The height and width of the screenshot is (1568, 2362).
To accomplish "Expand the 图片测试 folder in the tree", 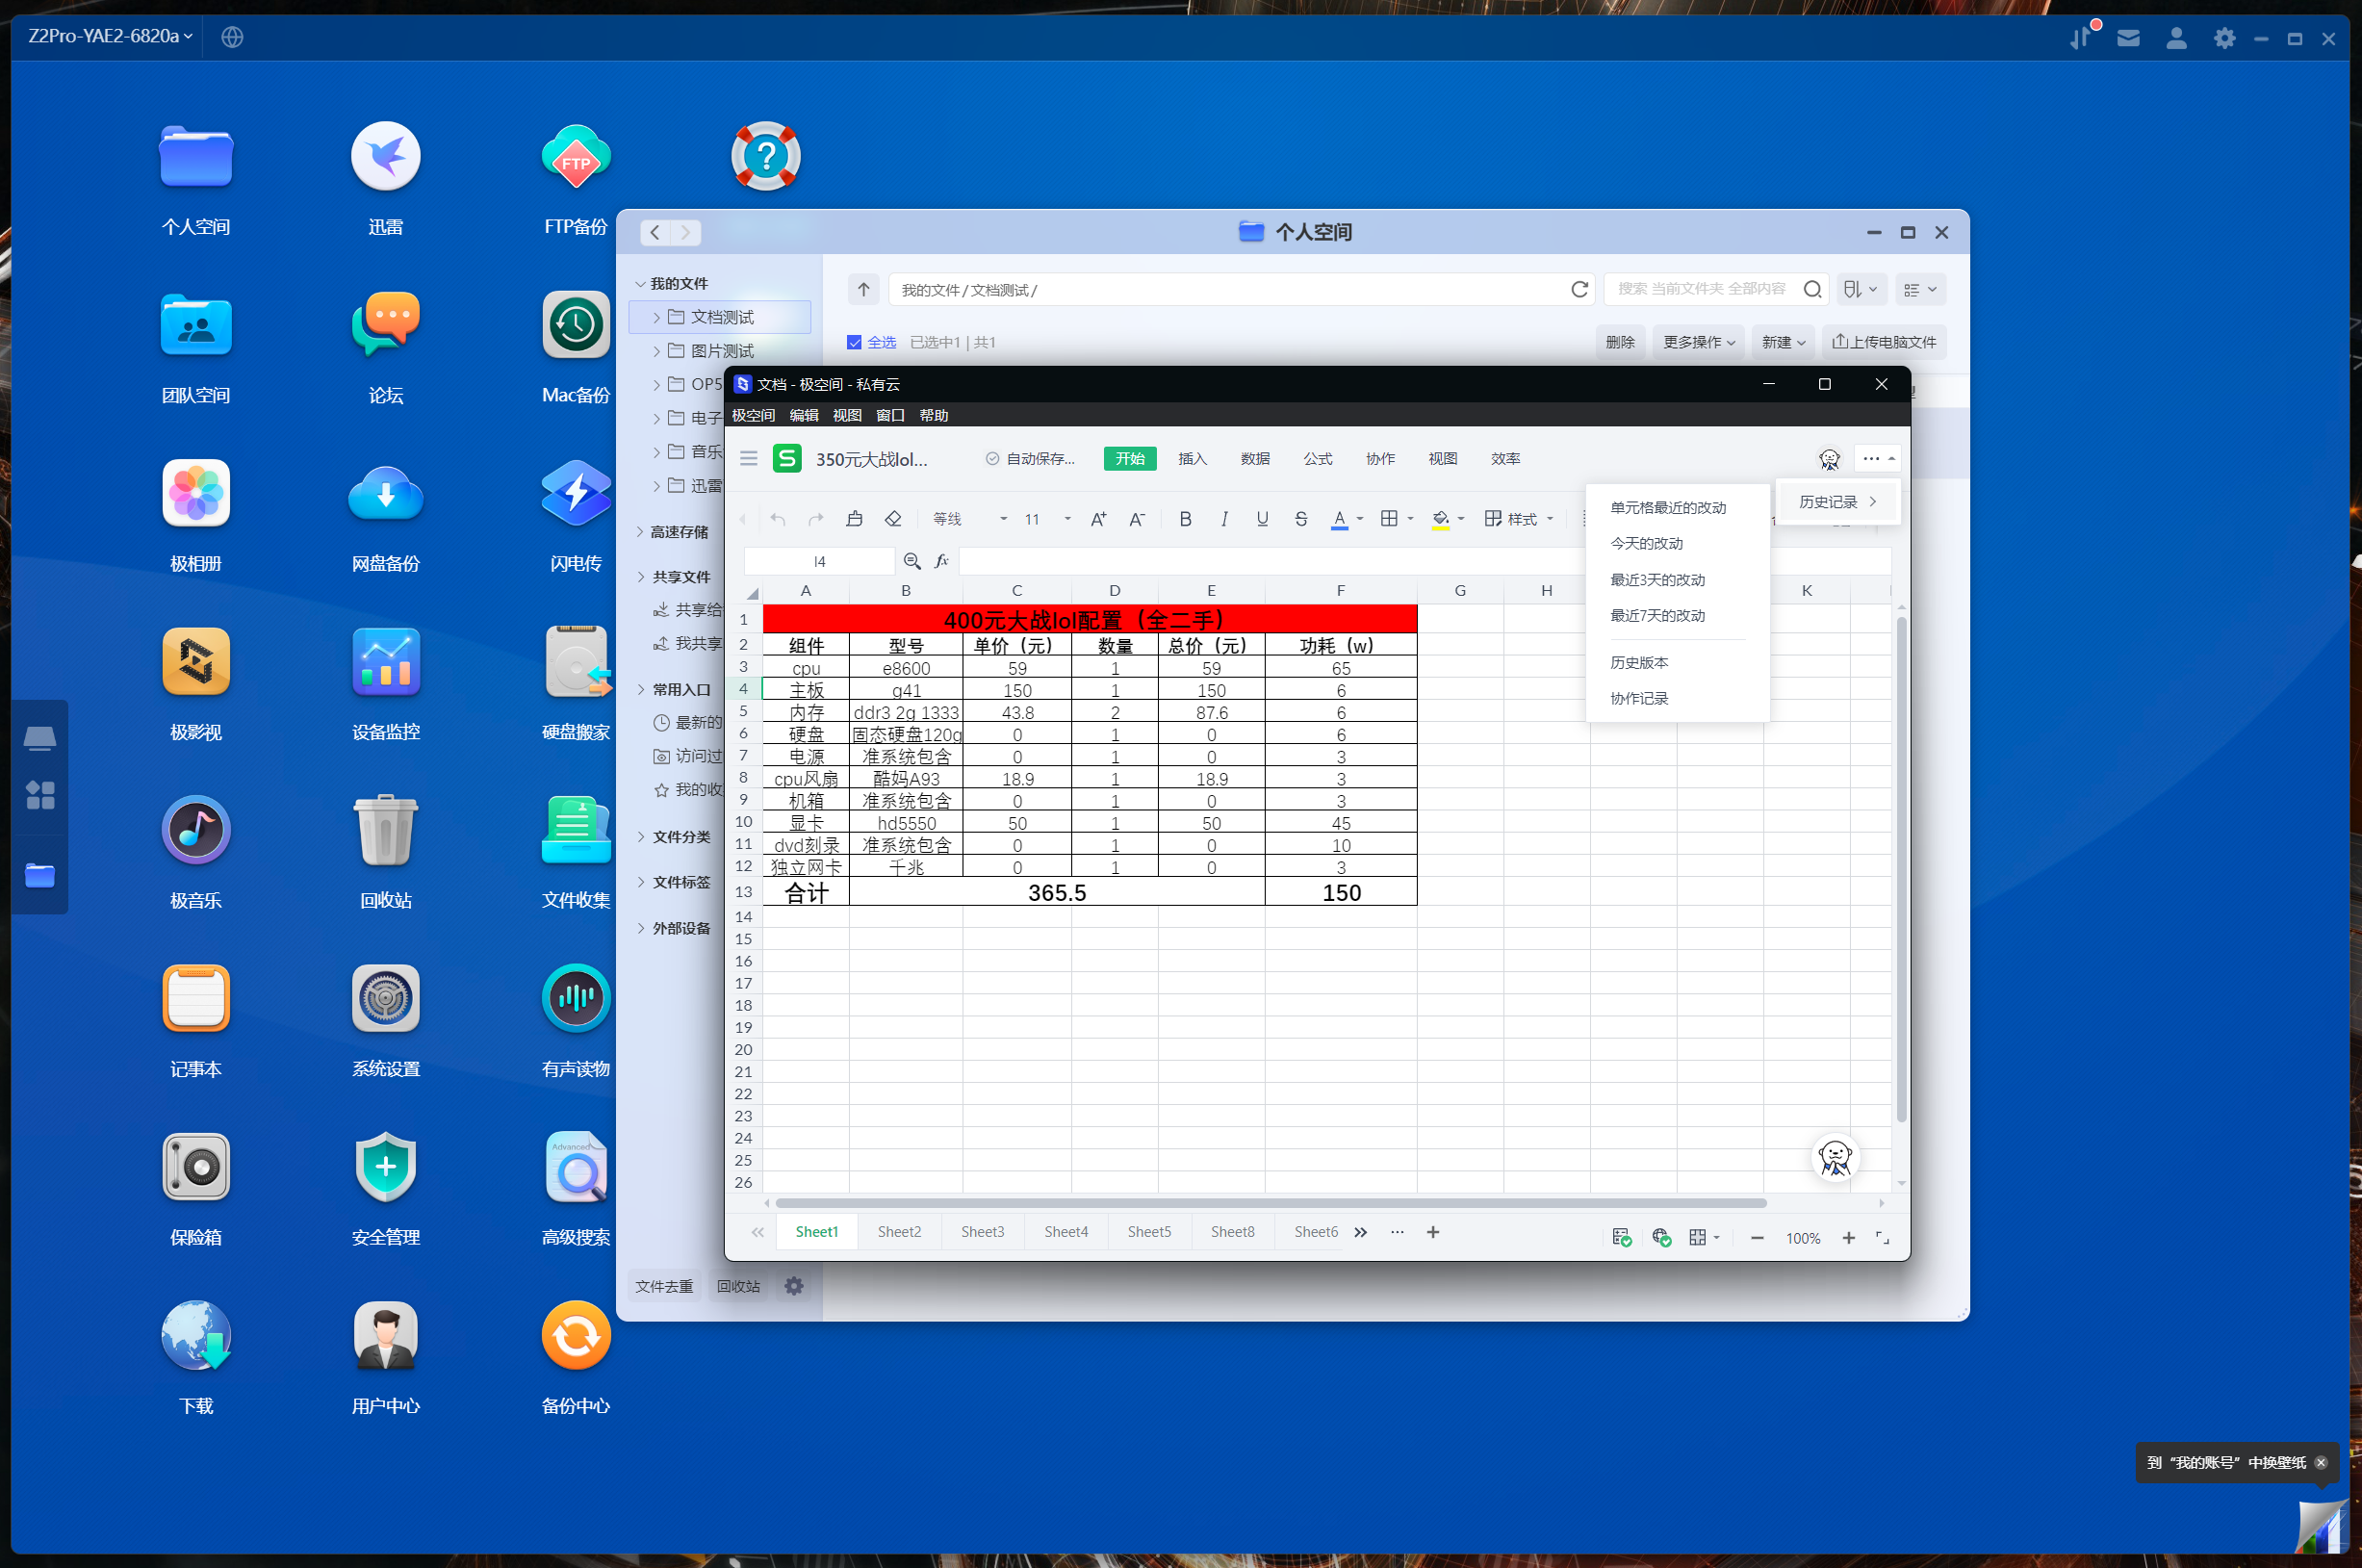I will coord(656,351).
